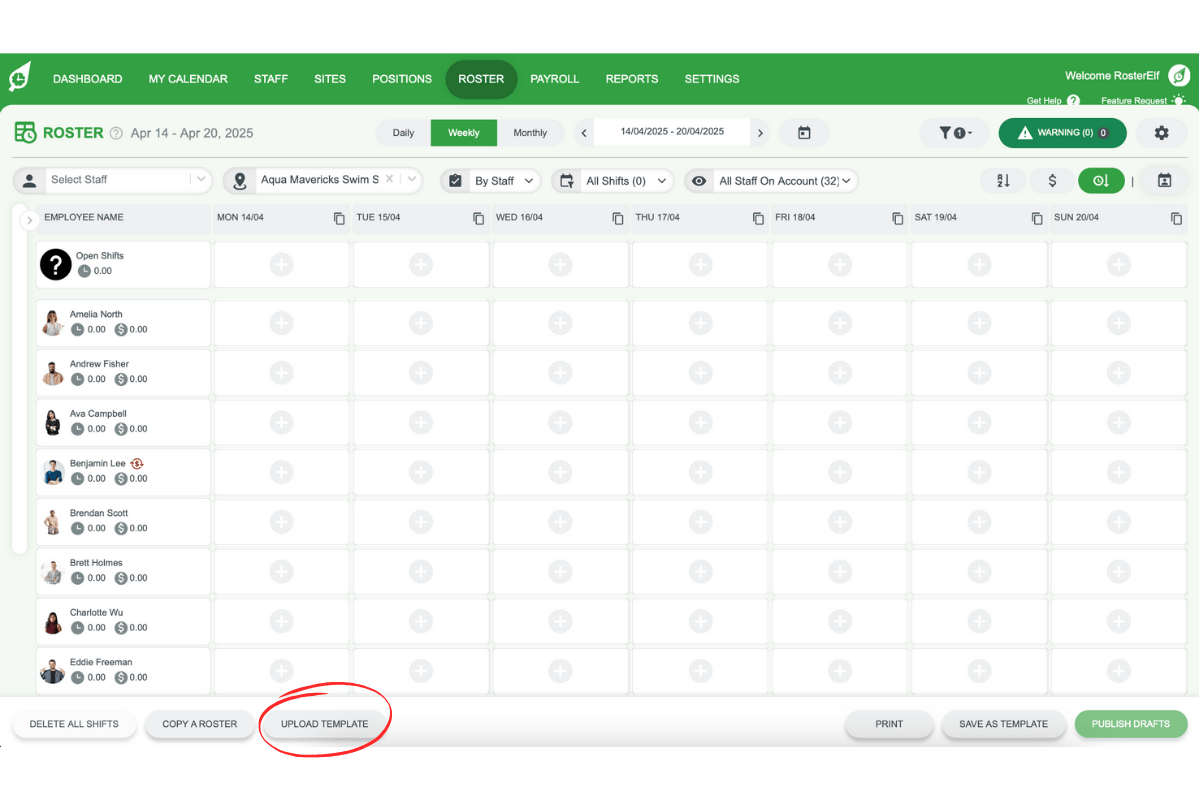Click the RosterElf leaf logo

(20, 76)
